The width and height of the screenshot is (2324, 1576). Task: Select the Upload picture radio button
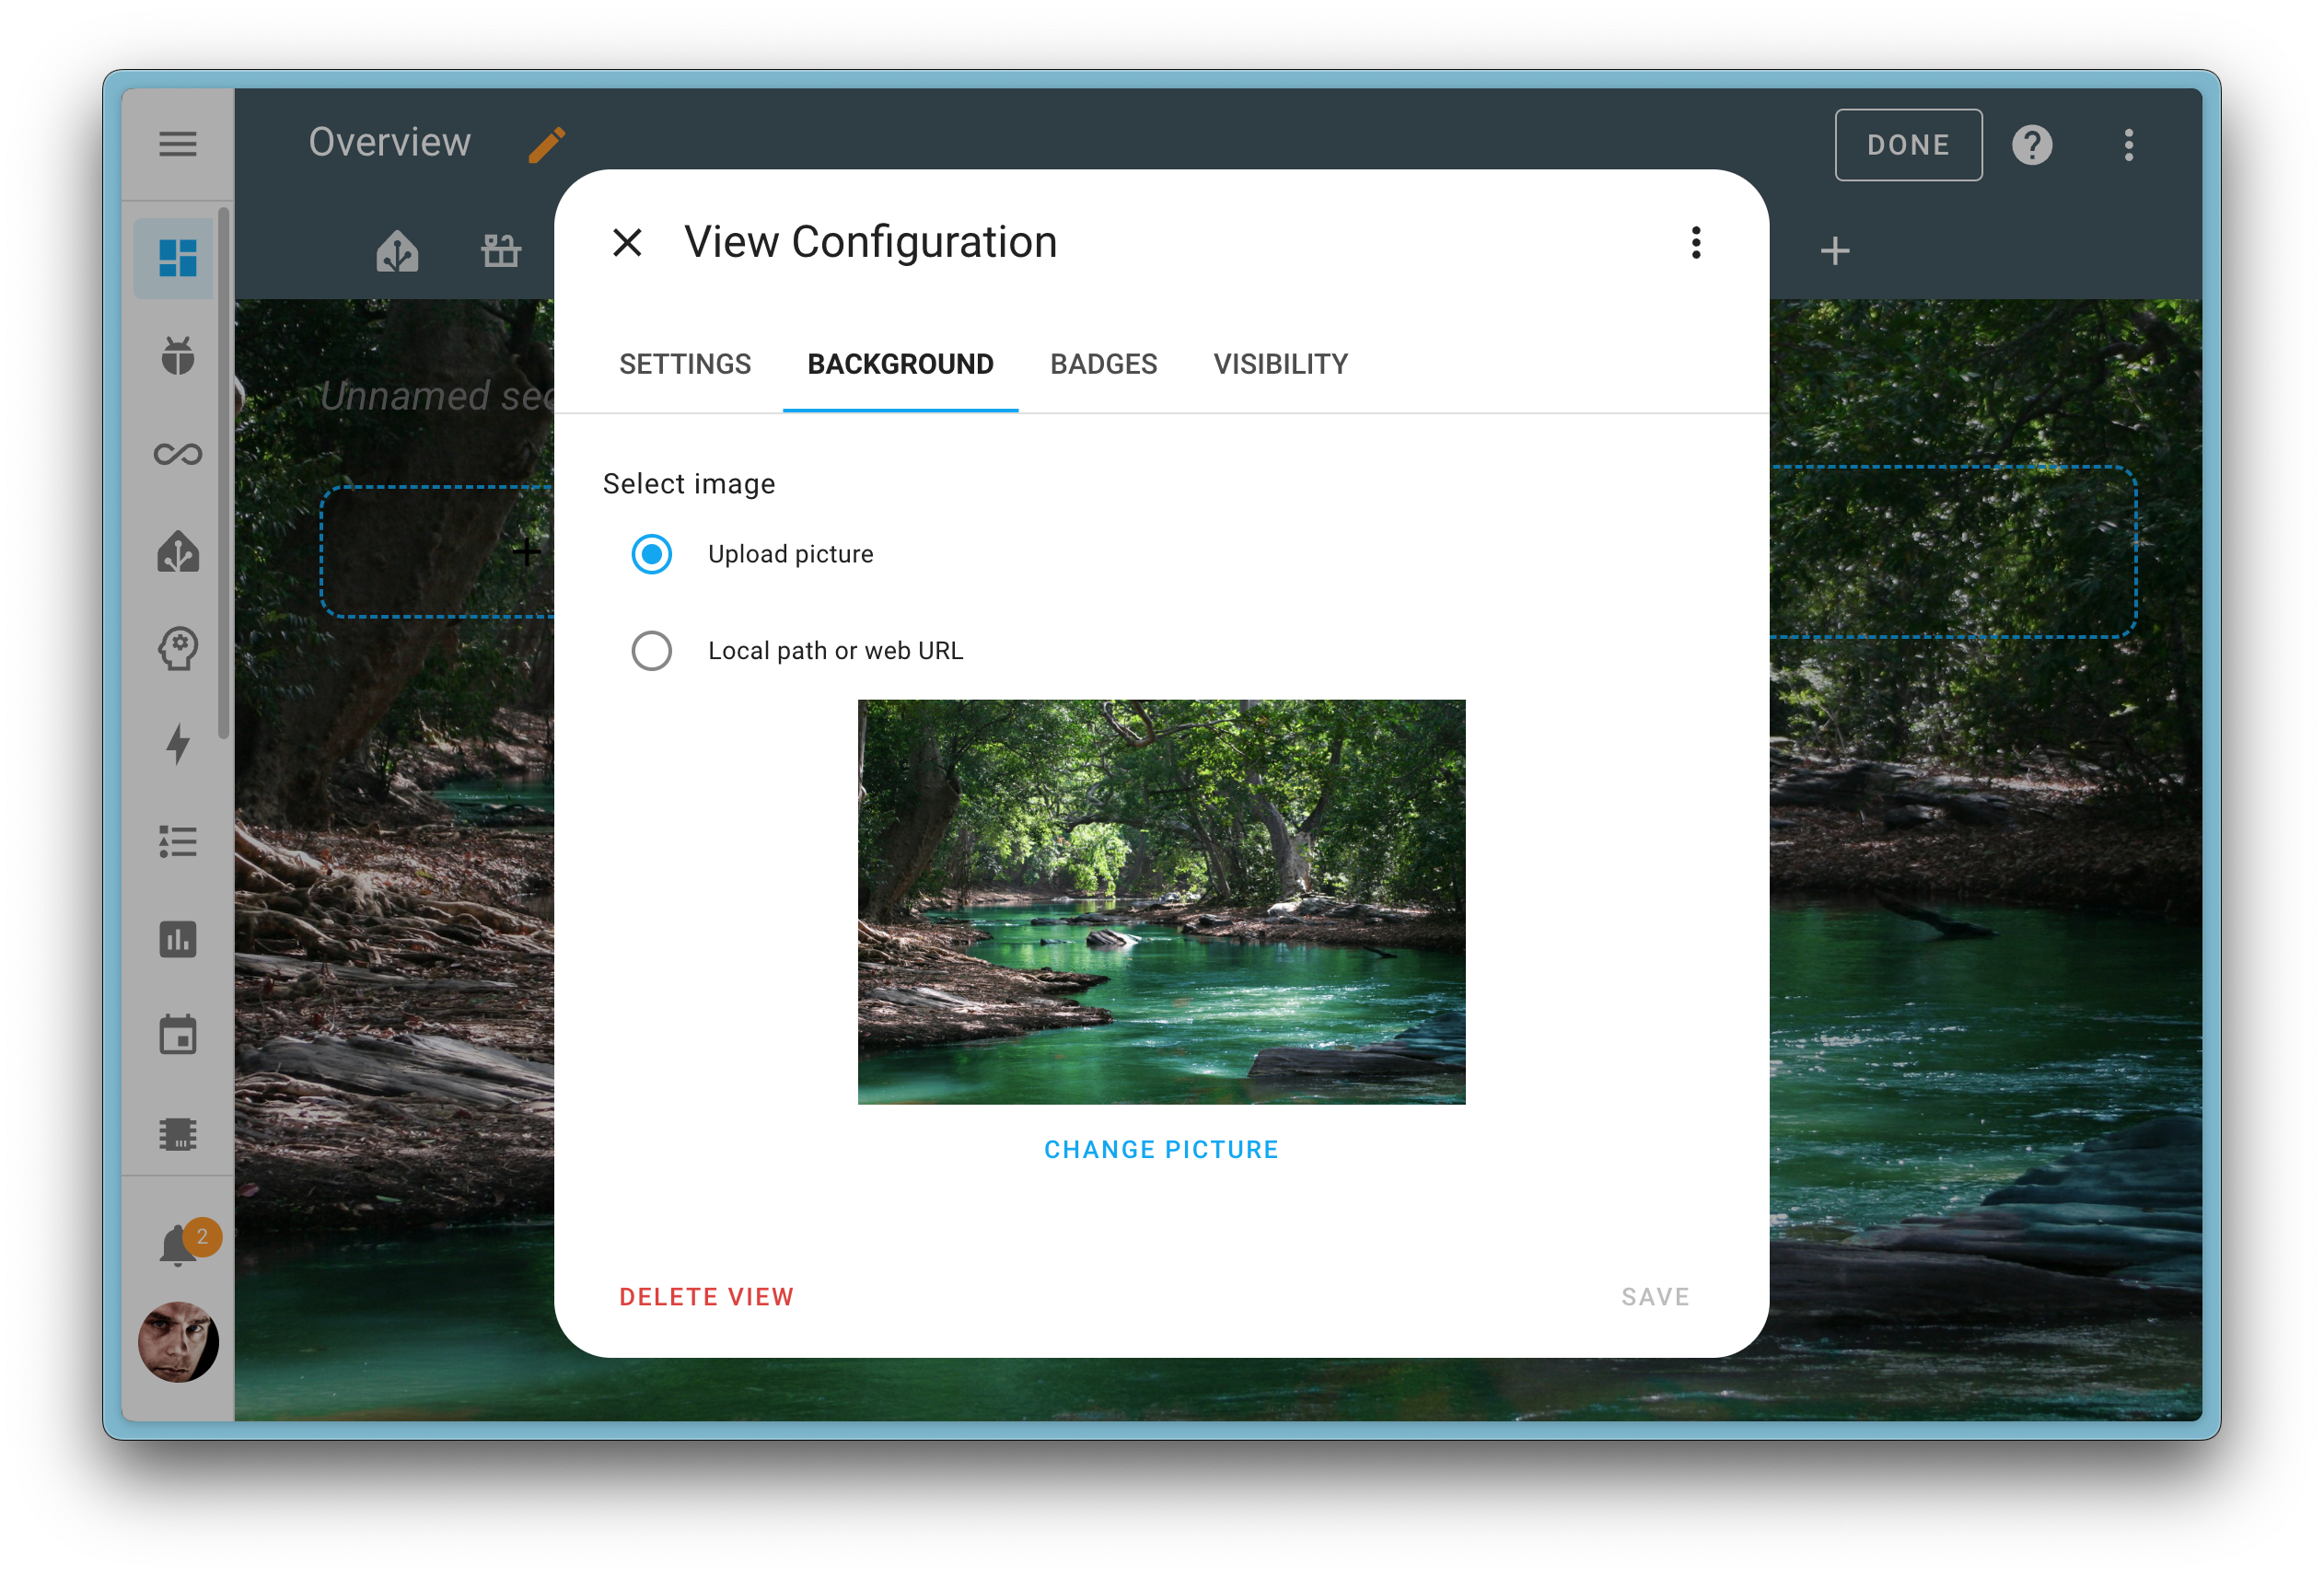[x=651, y=553]
